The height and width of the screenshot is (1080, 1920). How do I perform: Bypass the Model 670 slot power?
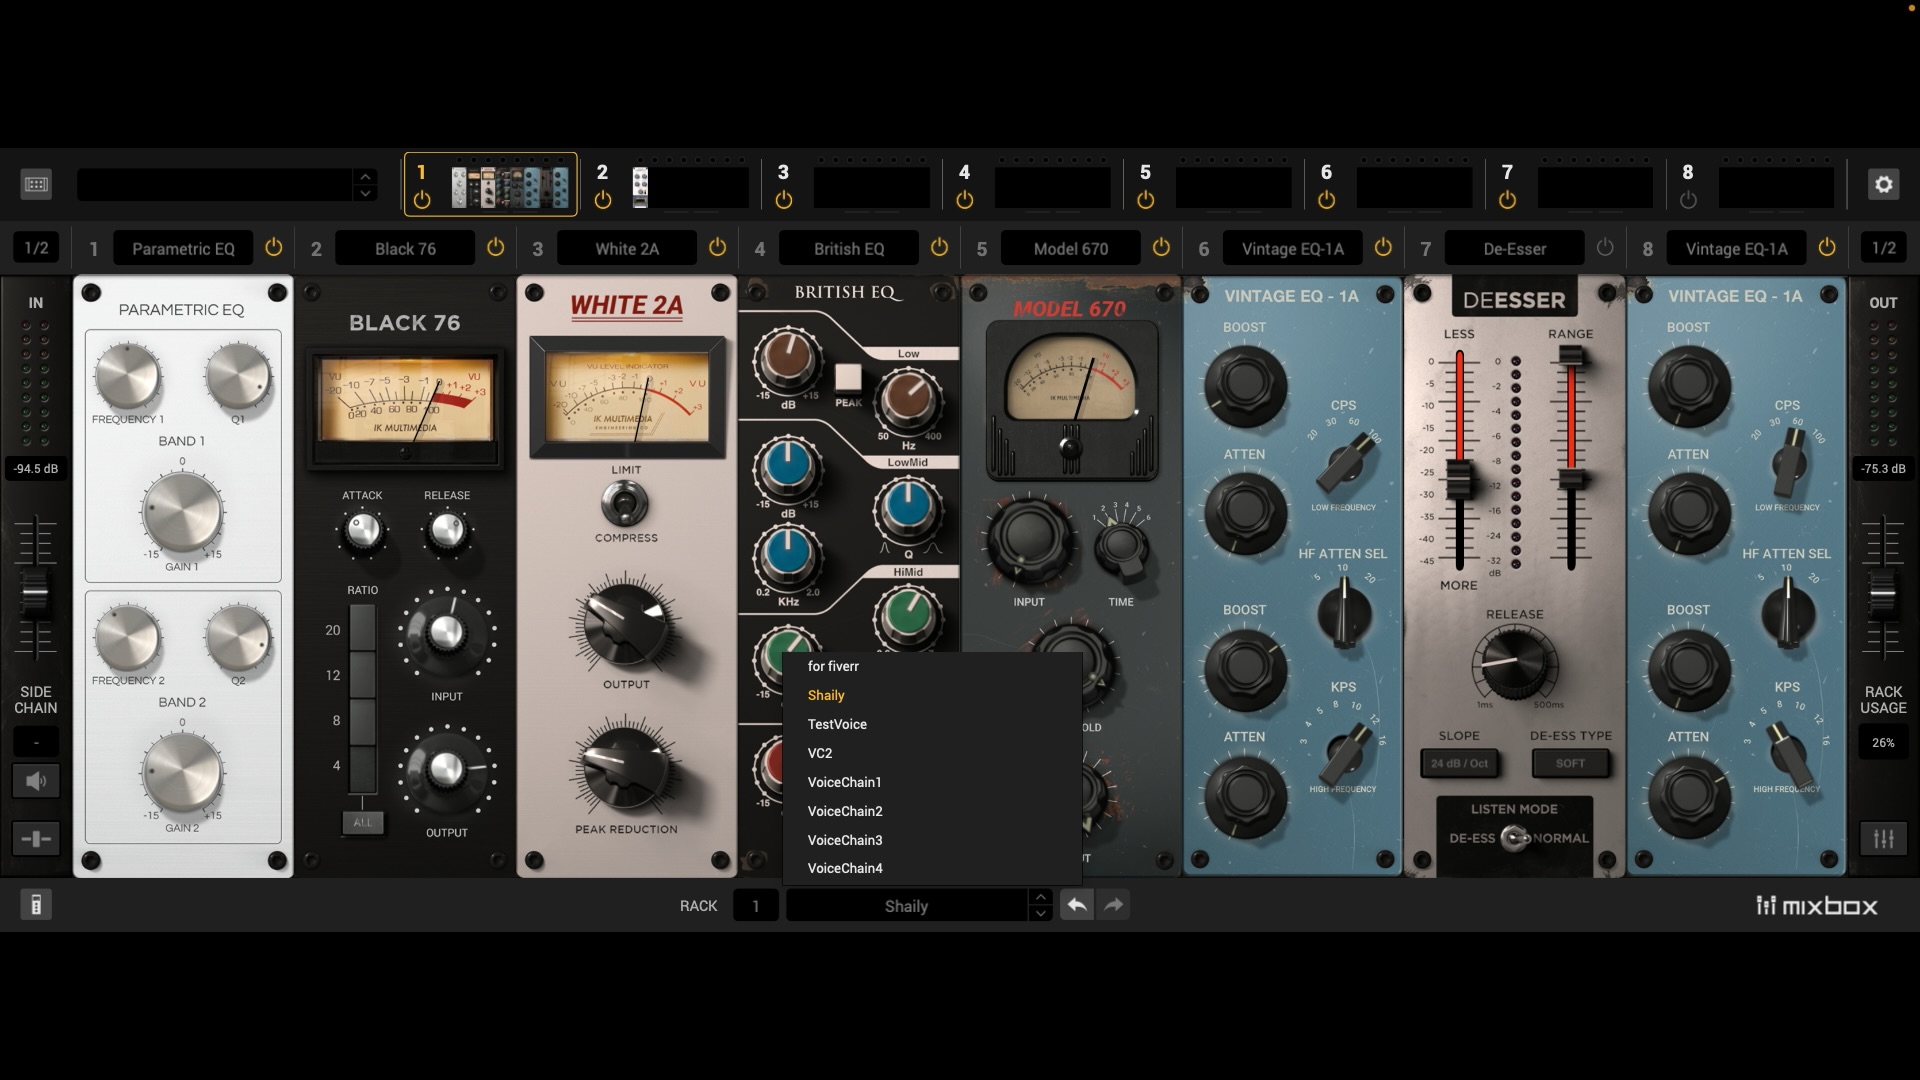click(1161, 247)
